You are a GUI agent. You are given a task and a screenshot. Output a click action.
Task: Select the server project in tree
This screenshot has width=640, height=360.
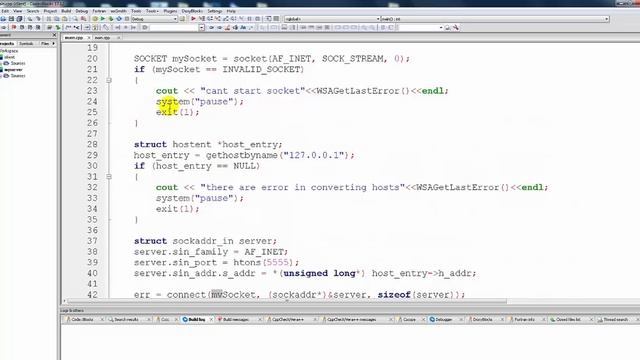(x=13, y=69)
